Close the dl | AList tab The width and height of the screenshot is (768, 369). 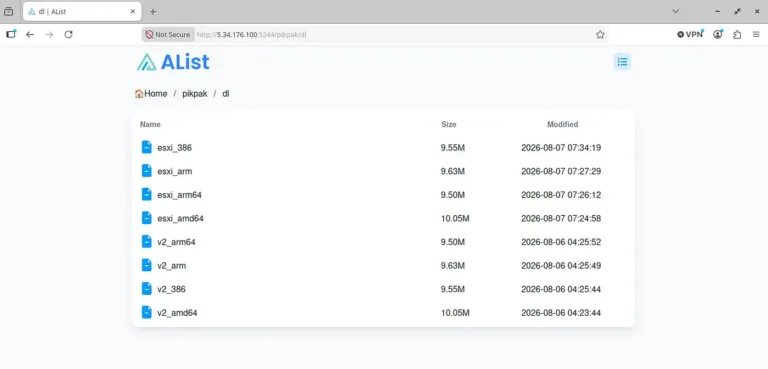[132, 11]
